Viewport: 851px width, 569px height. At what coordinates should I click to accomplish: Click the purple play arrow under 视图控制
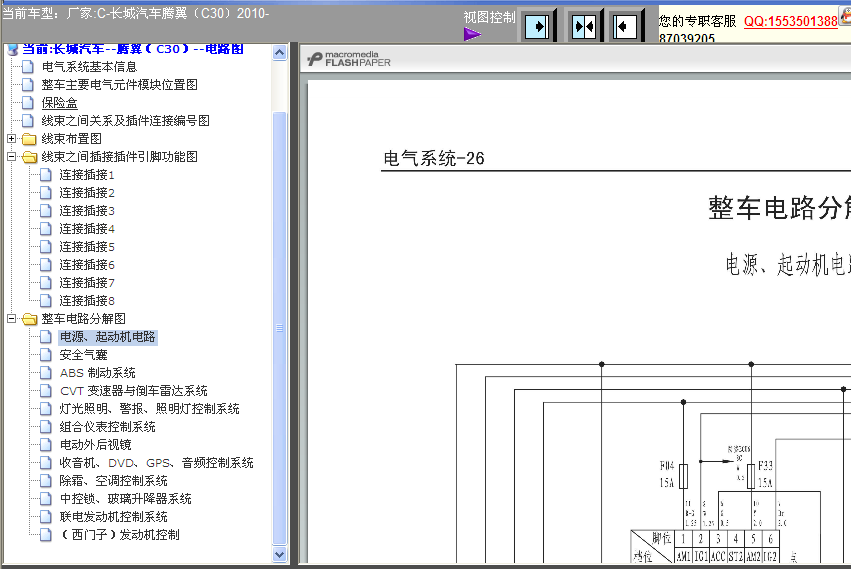tap(472, 34)
